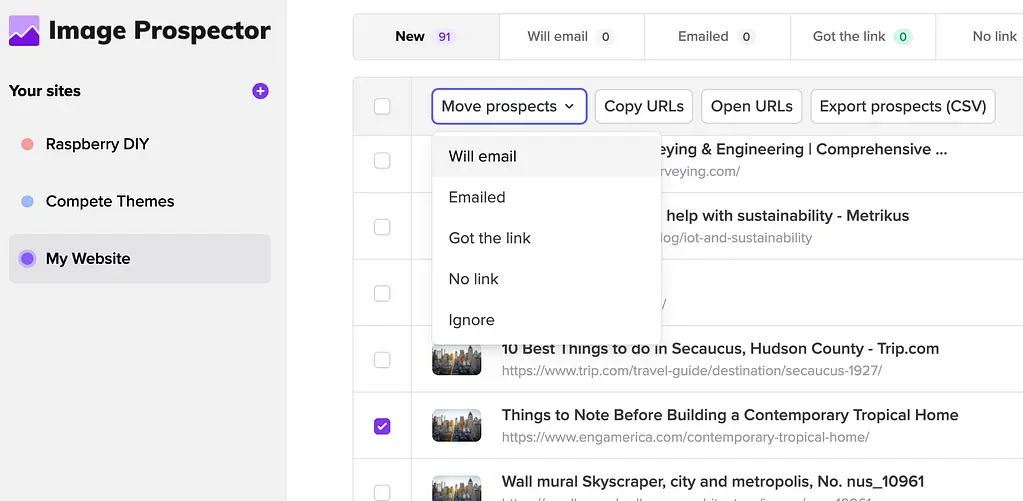Toggle the select-all checkbox in toolbar
This screenshot has width=1023, height=501.
[382, 106]
